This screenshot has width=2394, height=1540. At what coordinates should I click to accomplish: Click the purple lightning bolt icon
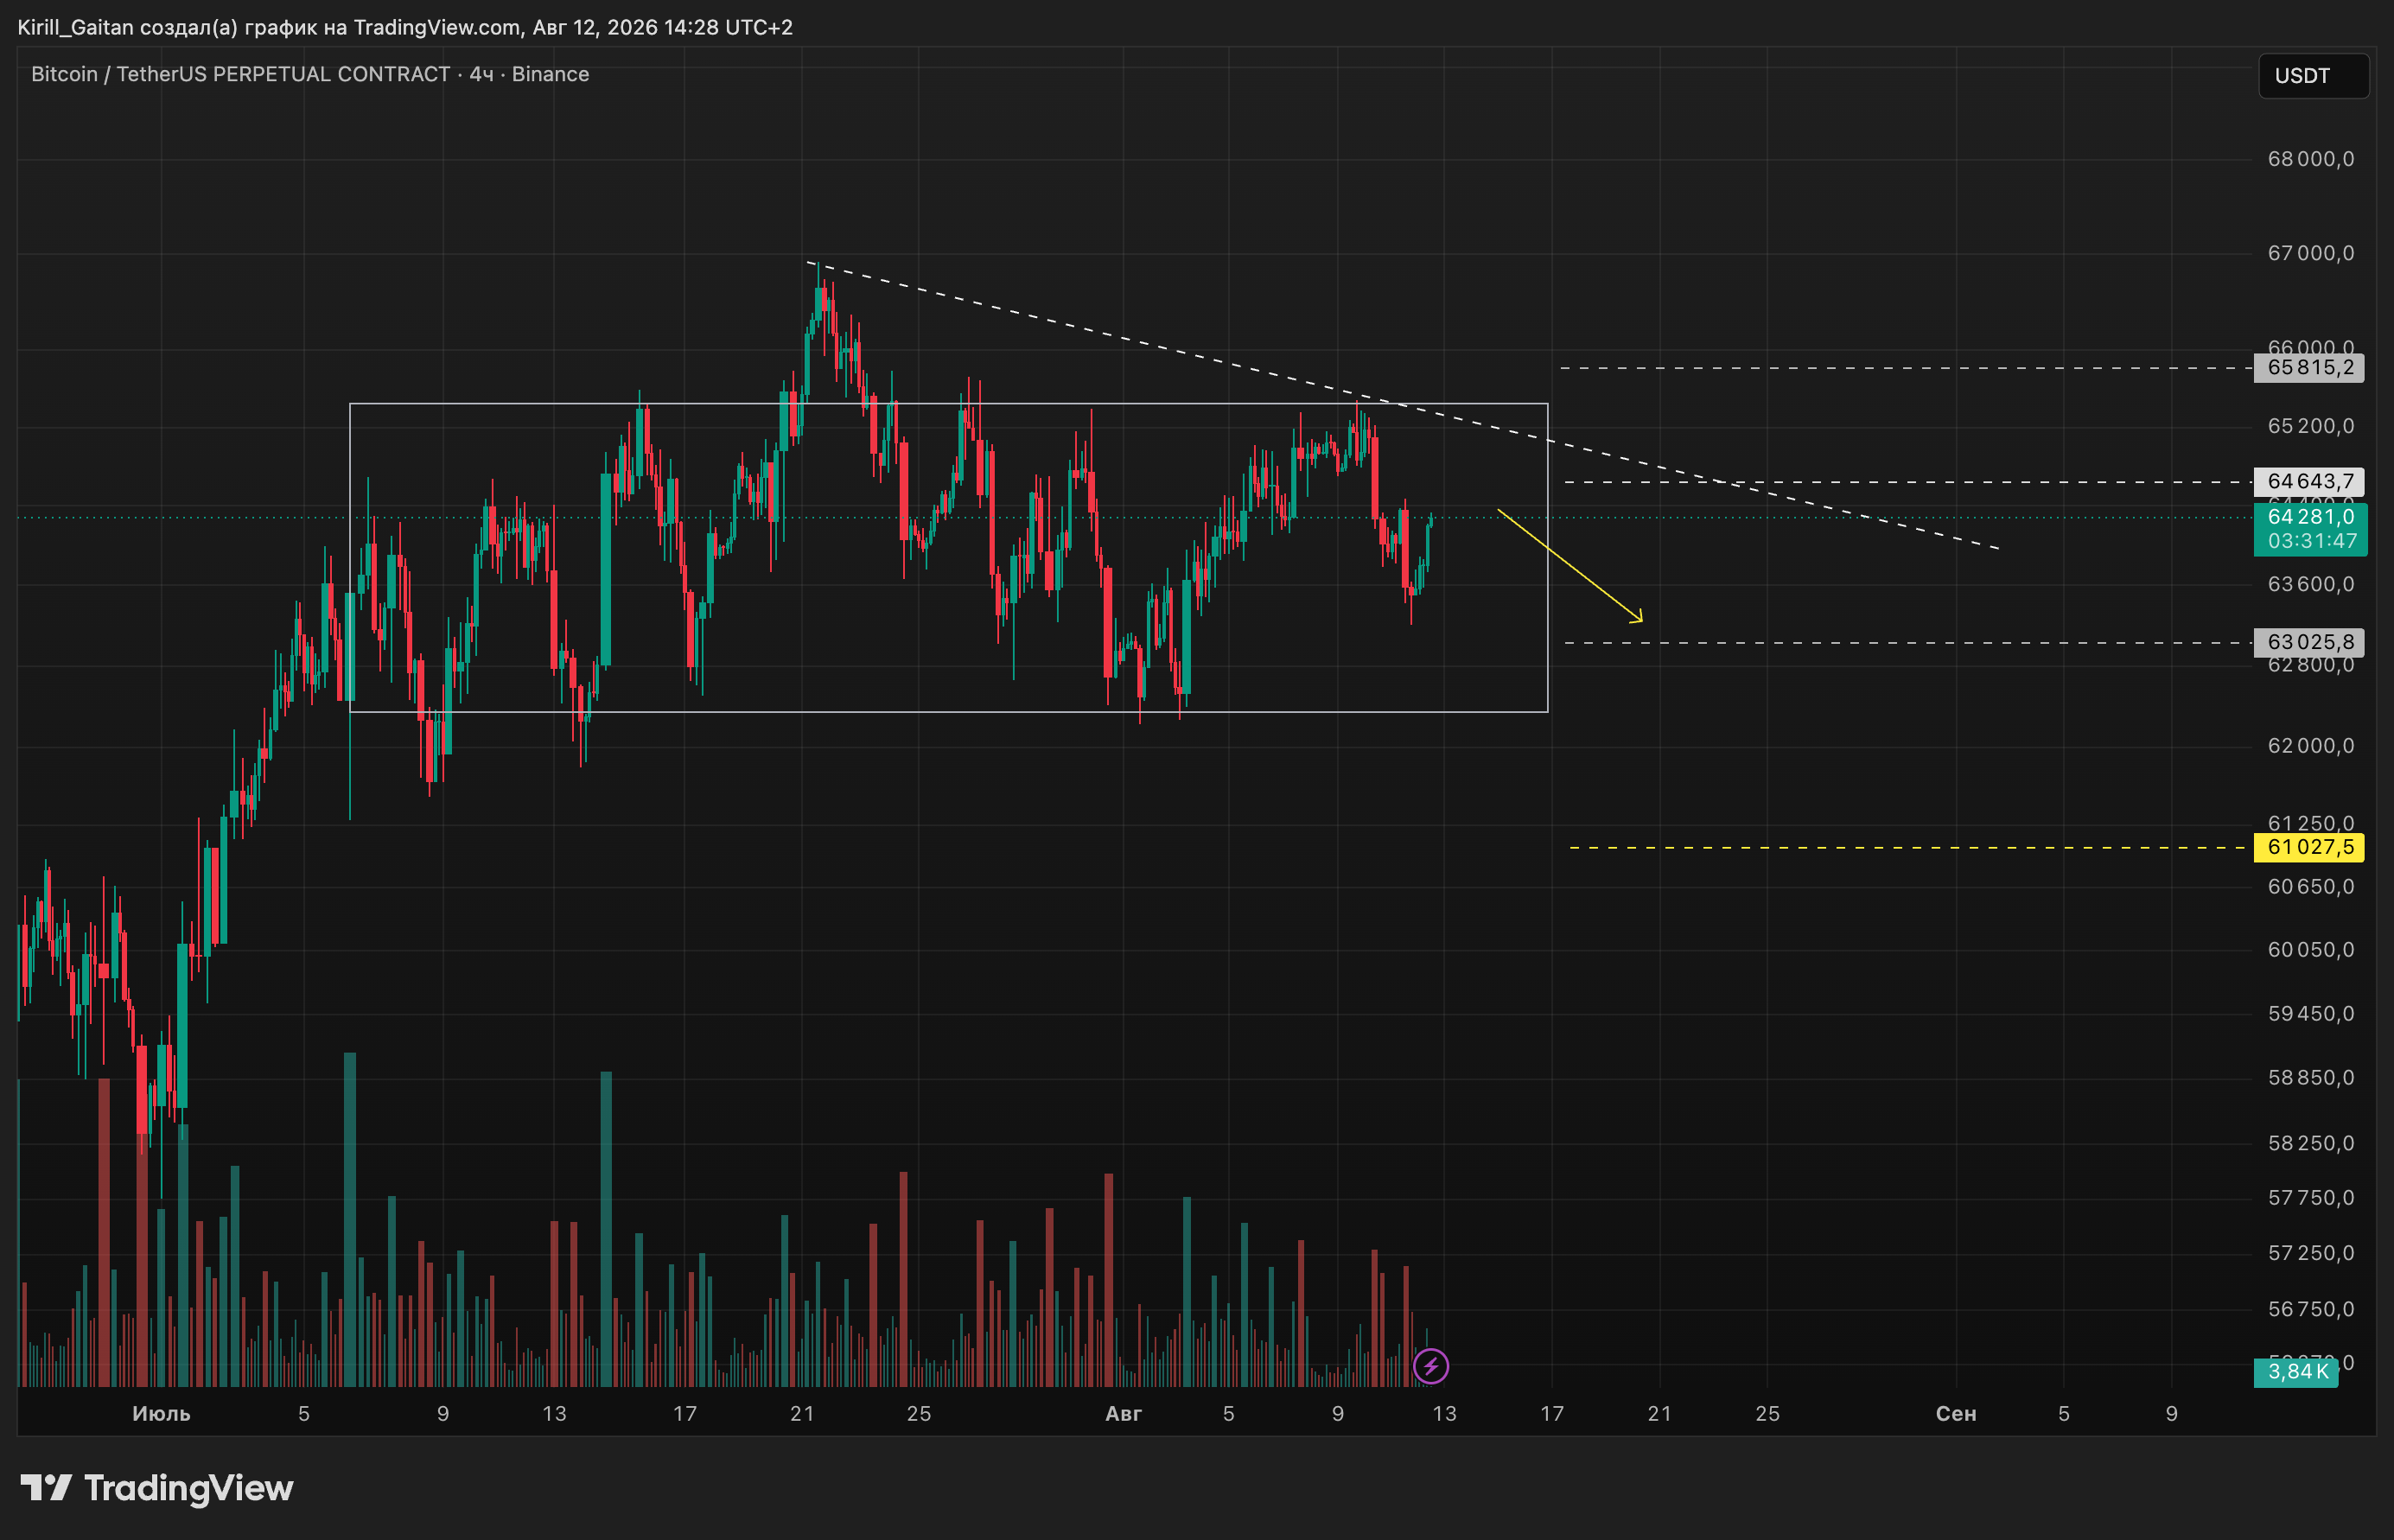[x=1431, y=1366]
